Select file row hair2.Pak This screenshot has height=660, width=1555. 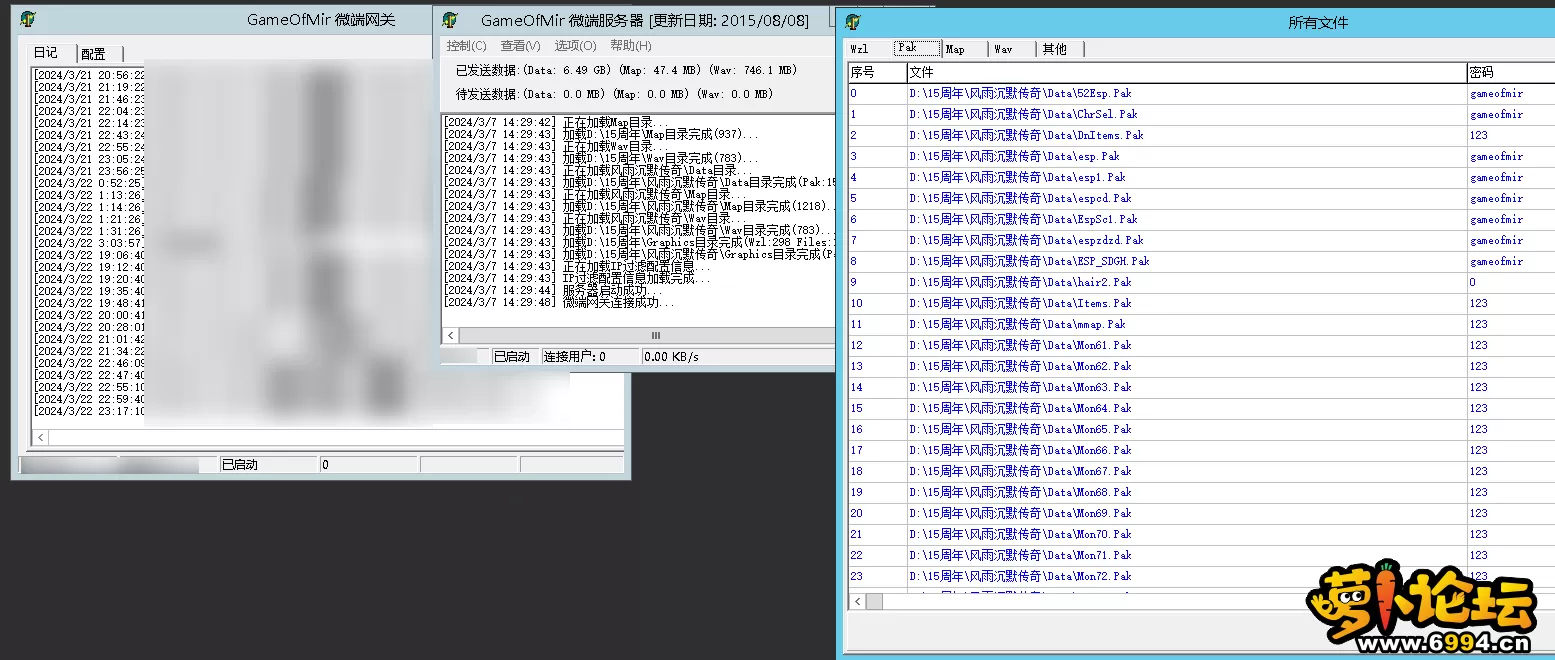(1200, 282)
